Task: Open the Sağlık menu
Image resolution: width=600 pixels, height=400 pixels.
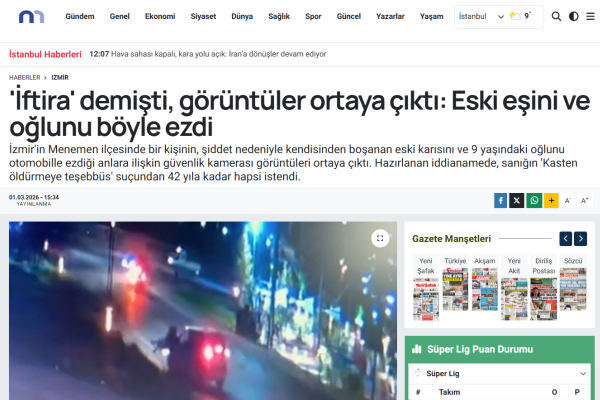Action: (x=279, y=16)
